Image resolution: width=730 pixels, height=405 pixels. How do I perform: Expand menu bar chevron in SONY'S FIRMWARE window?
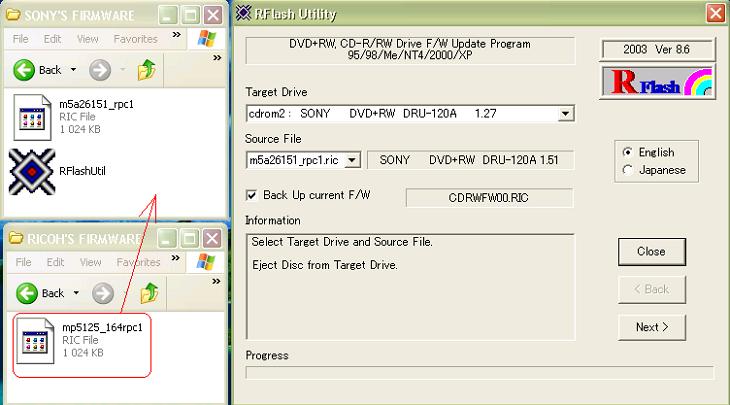[176, 34]
